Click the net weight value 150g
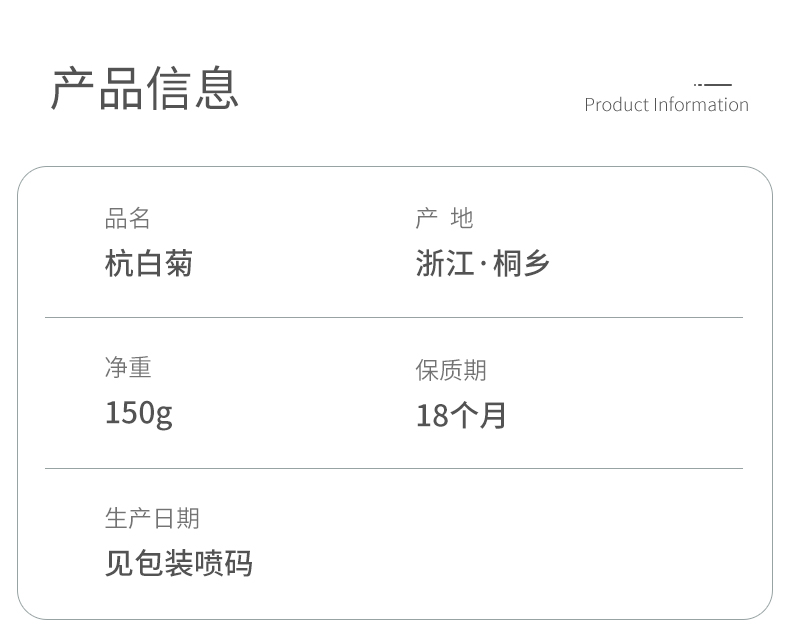The image size is (790, 644). point(139,413)
